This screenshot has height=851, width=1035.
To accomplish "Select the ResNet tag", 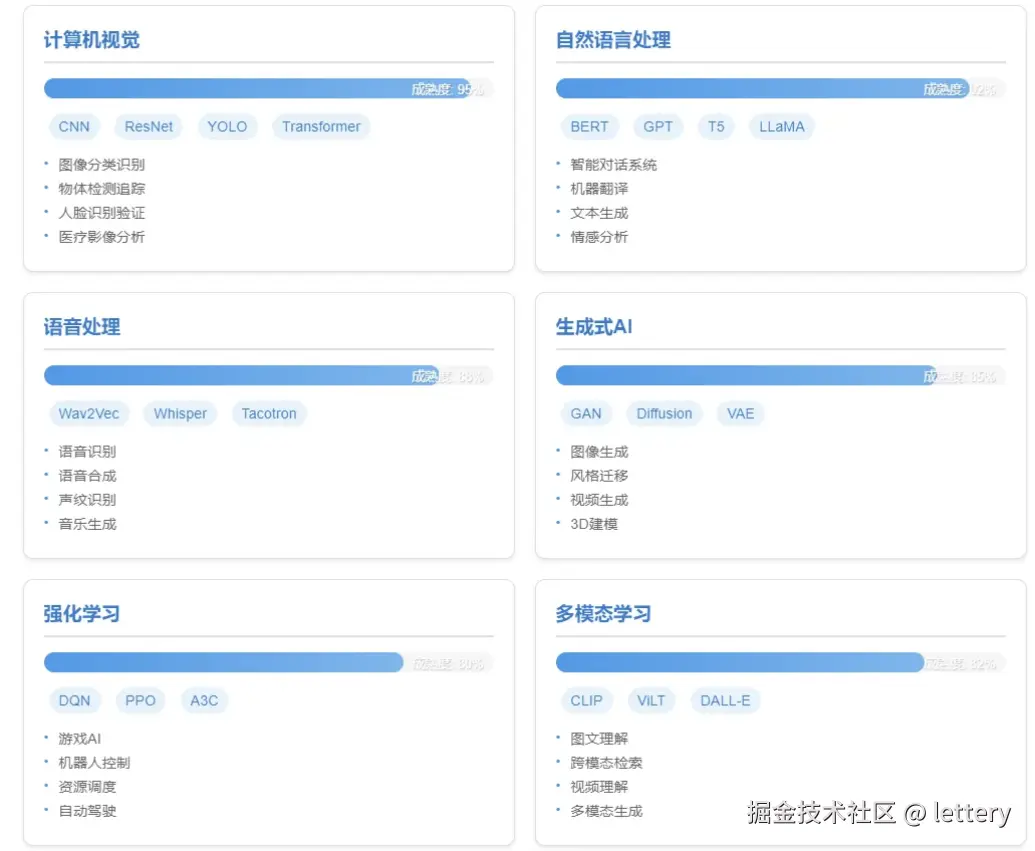I will 148,127.
